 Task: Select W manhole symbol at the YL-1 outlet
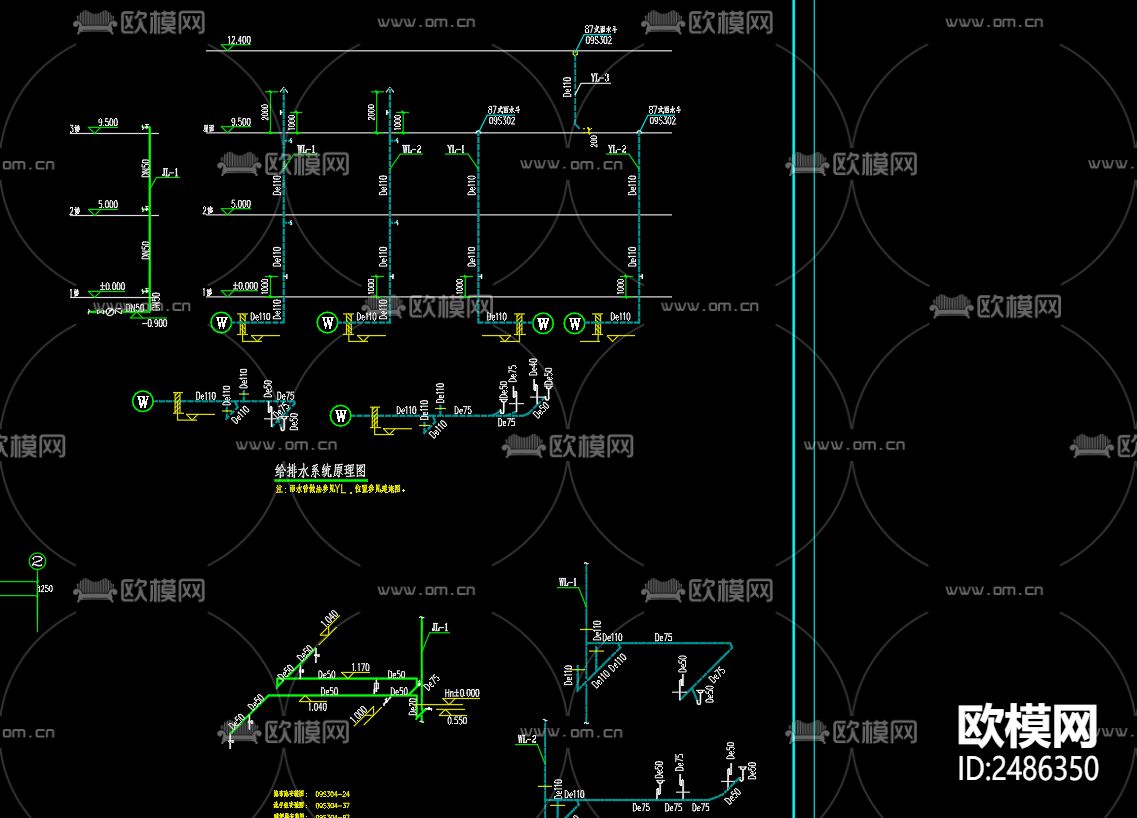[543, 323]
